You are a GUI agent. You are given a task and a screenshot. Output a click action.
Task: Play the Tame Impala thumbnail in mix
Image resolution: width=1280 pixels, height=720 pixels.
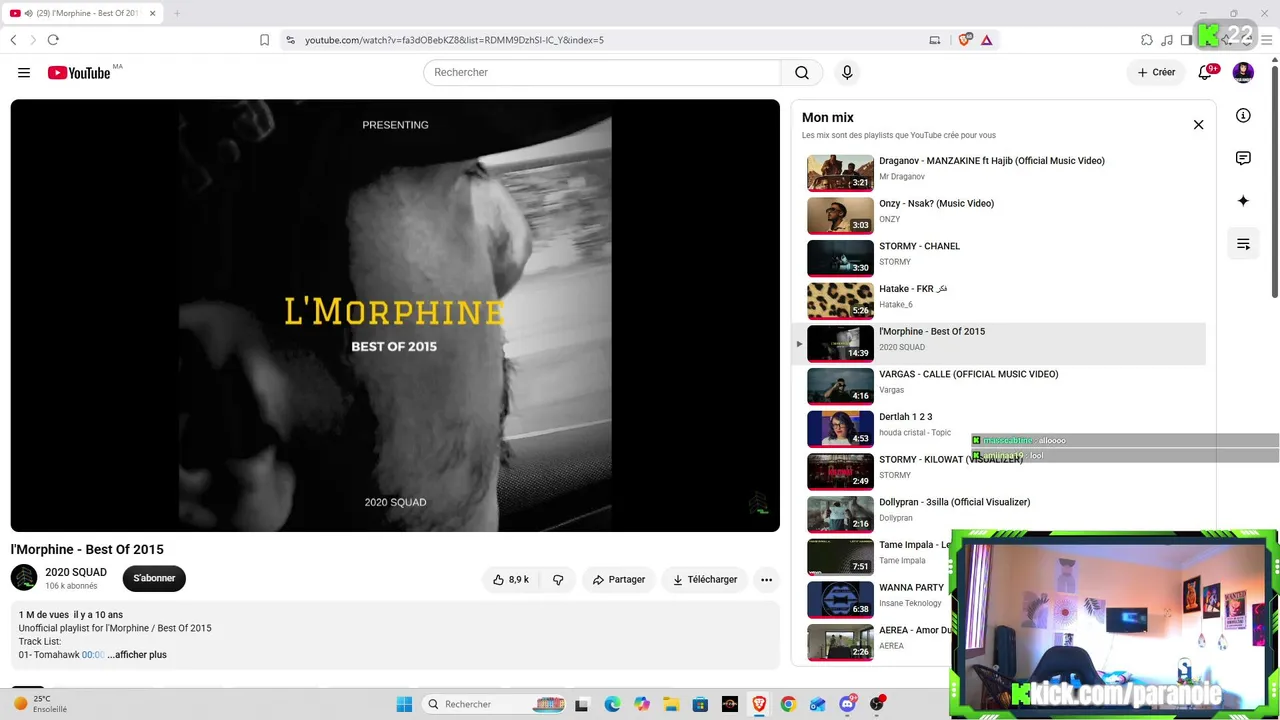tap(840, 556)
